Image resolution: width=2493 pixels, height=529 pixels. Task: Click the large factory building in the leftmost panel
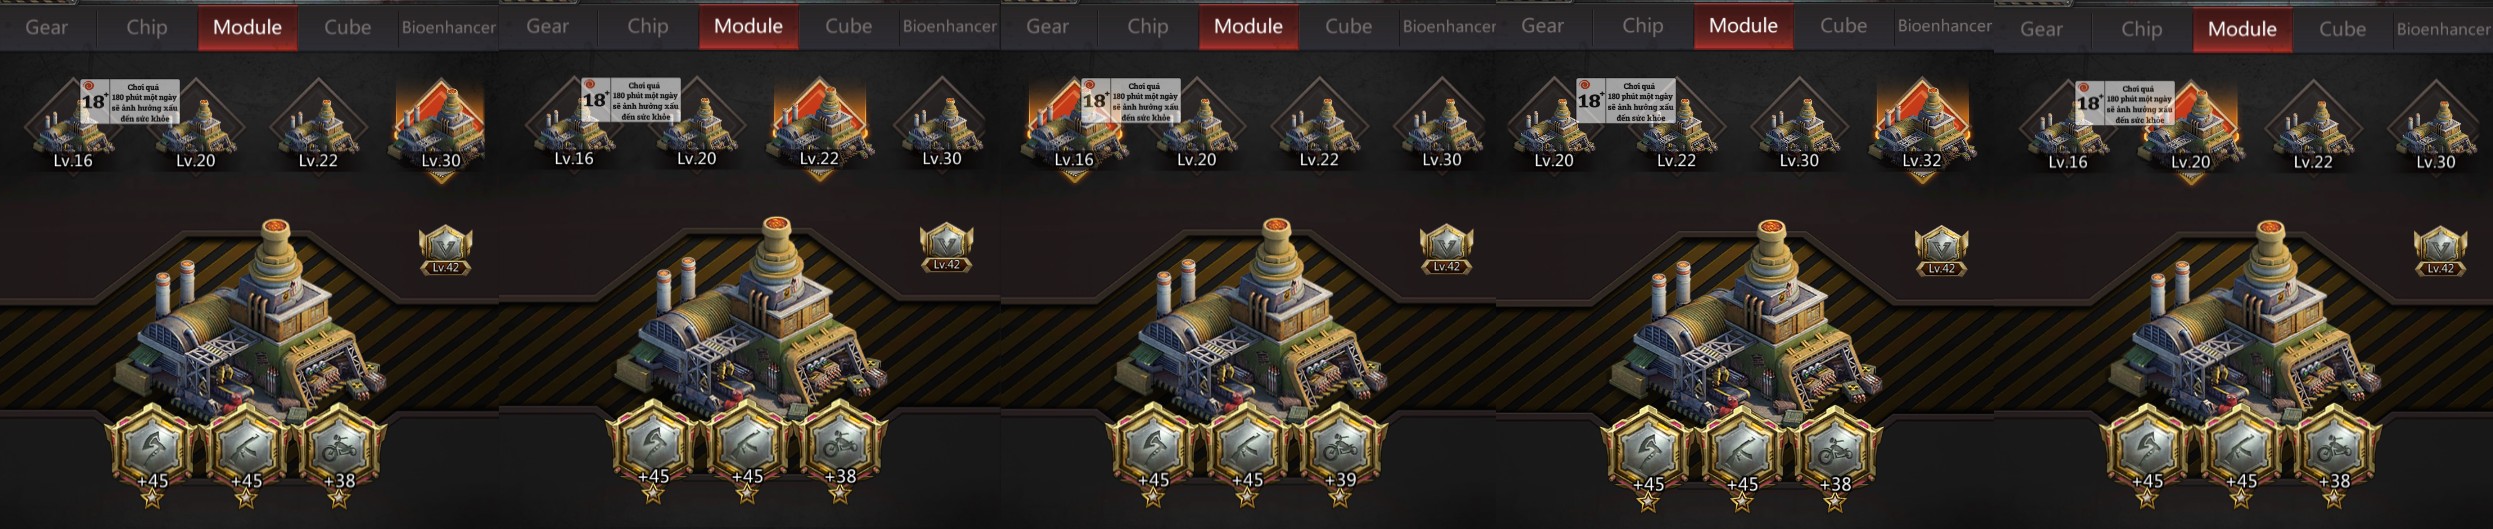click(252, 320)
